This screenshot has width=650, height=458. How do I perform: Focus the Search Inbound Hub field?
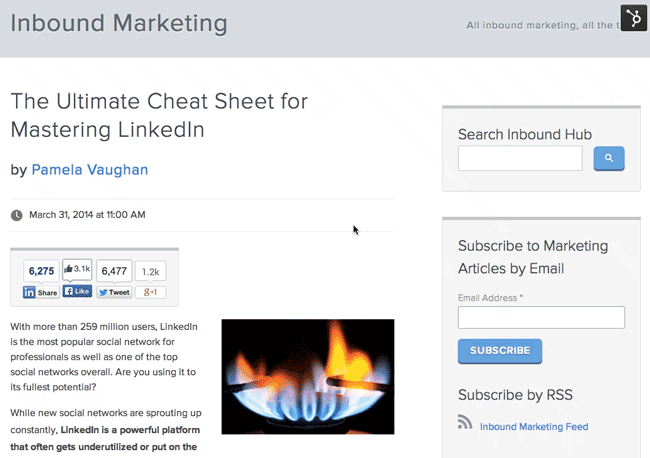click(x=520, y=158)
